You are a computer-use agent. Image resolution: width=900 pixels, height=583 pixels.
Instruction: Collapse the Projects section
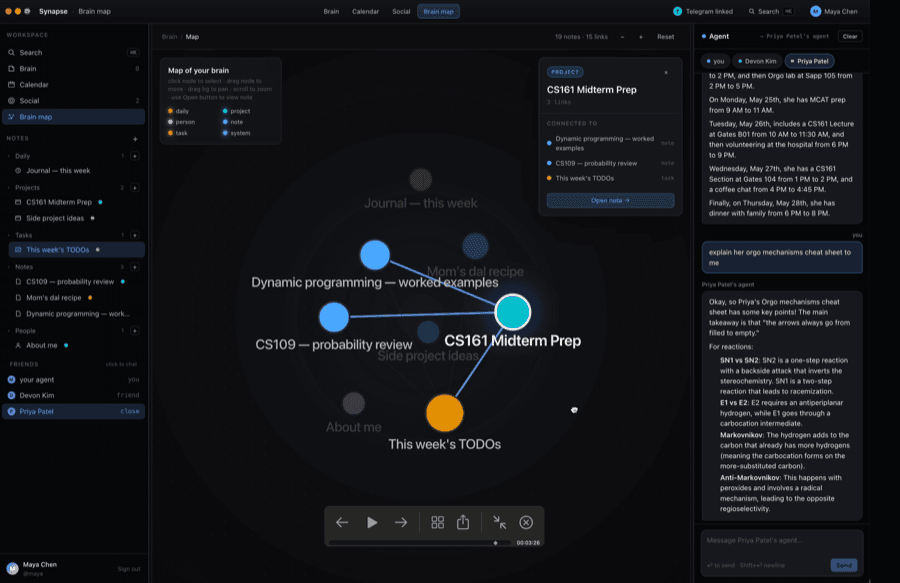(x=9, y=188)
